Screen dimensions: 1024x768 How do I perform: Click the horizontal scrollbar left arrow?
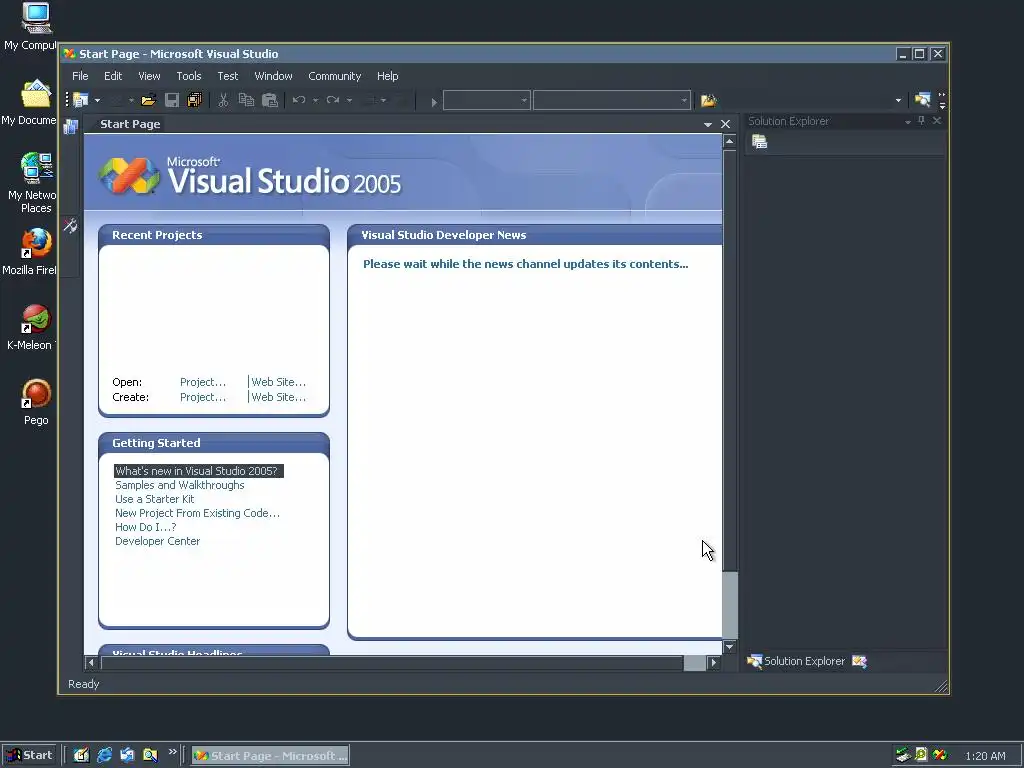click(x=91, y=663)
